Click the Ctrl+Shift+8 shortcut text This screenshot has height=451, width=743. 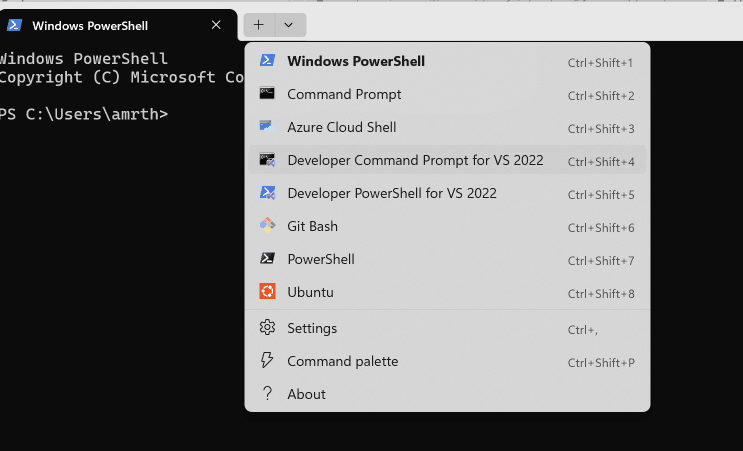(x=601, y=294)
